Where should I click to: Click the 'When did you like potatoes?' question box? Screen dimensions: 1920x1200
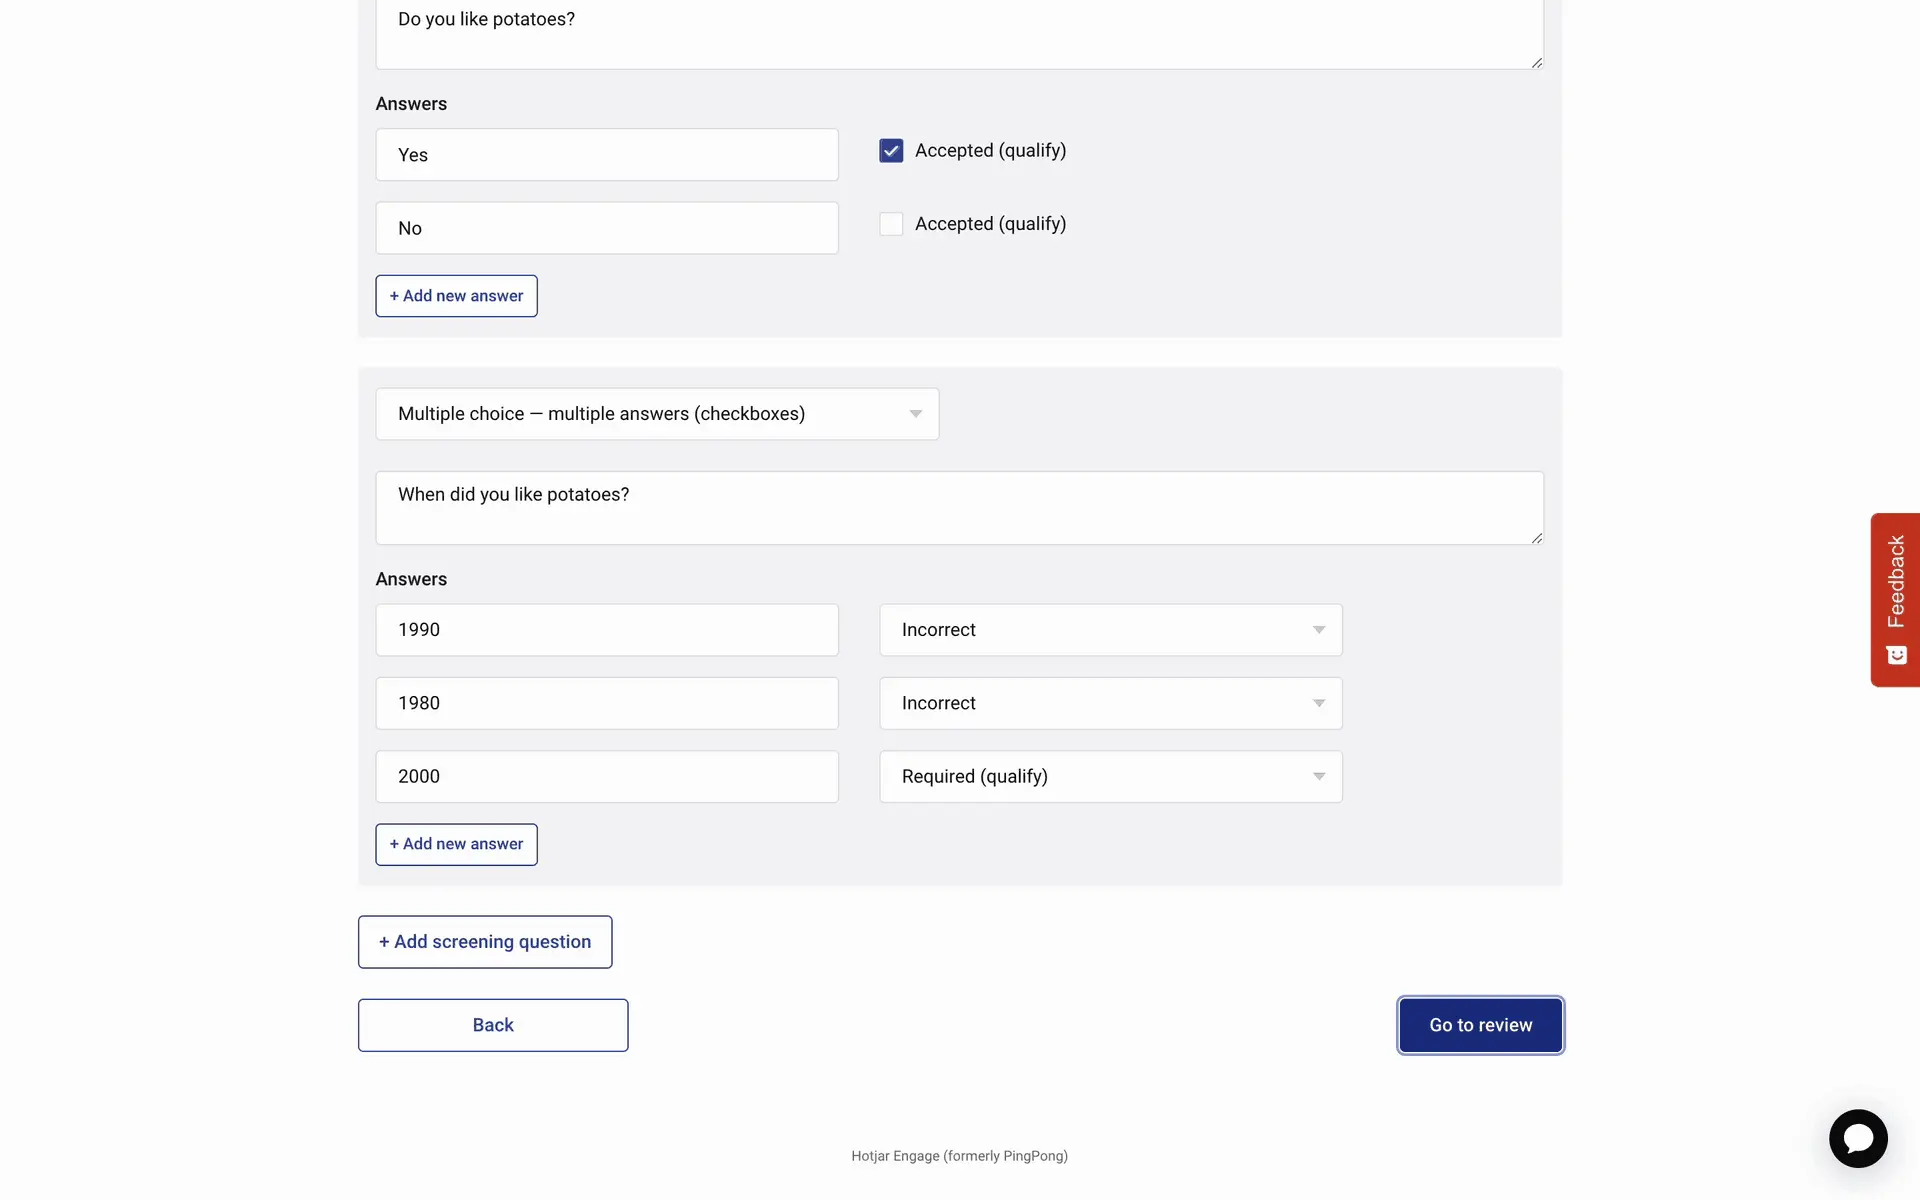tap(959, 508)
